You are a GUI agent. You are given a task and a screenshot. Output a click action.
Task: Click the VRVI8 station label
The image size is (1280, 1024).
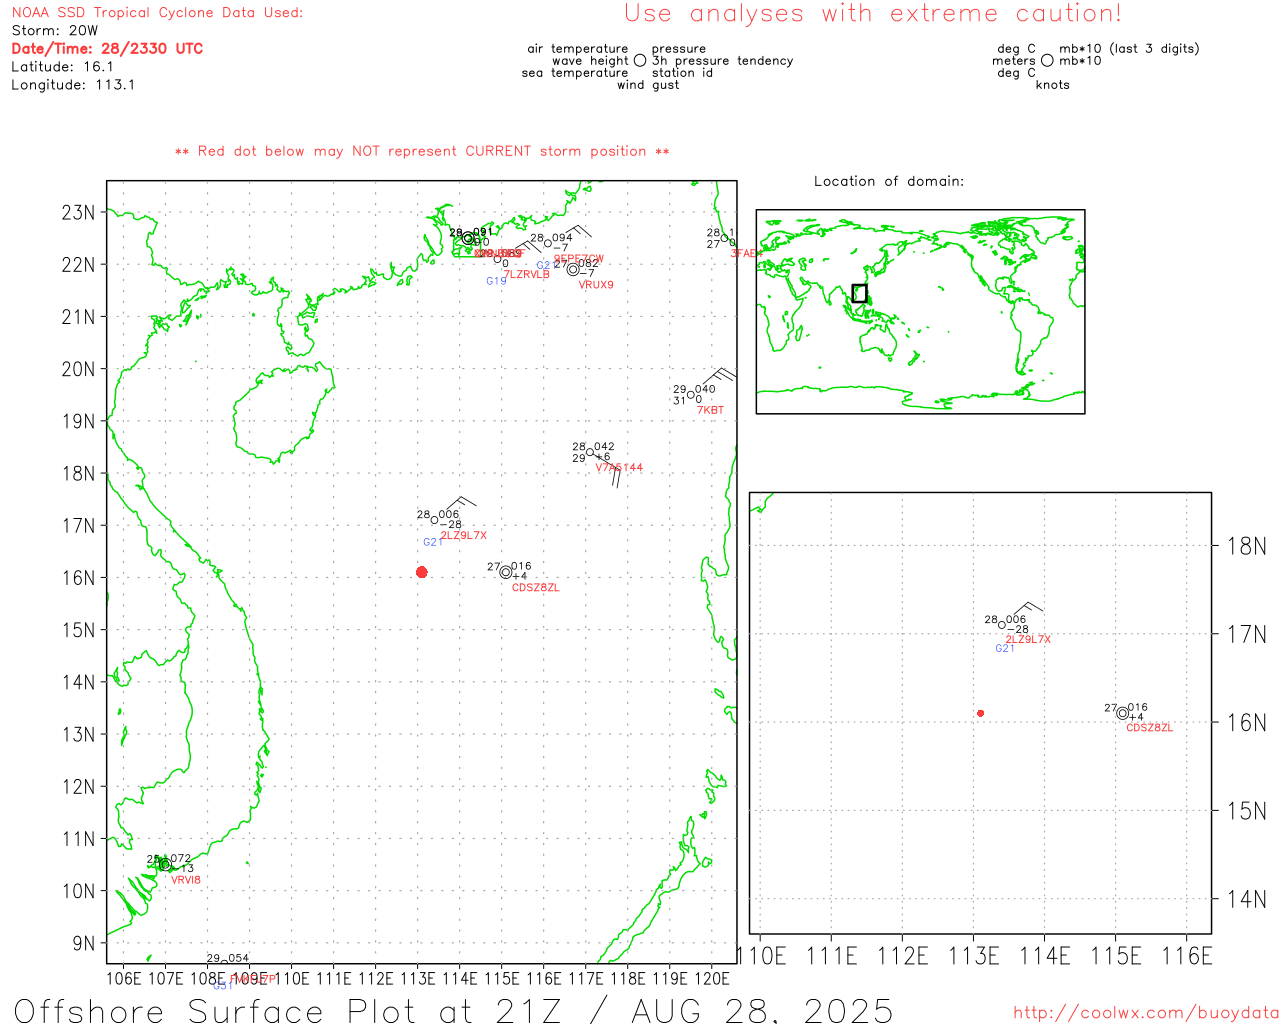tap(186, 880)
